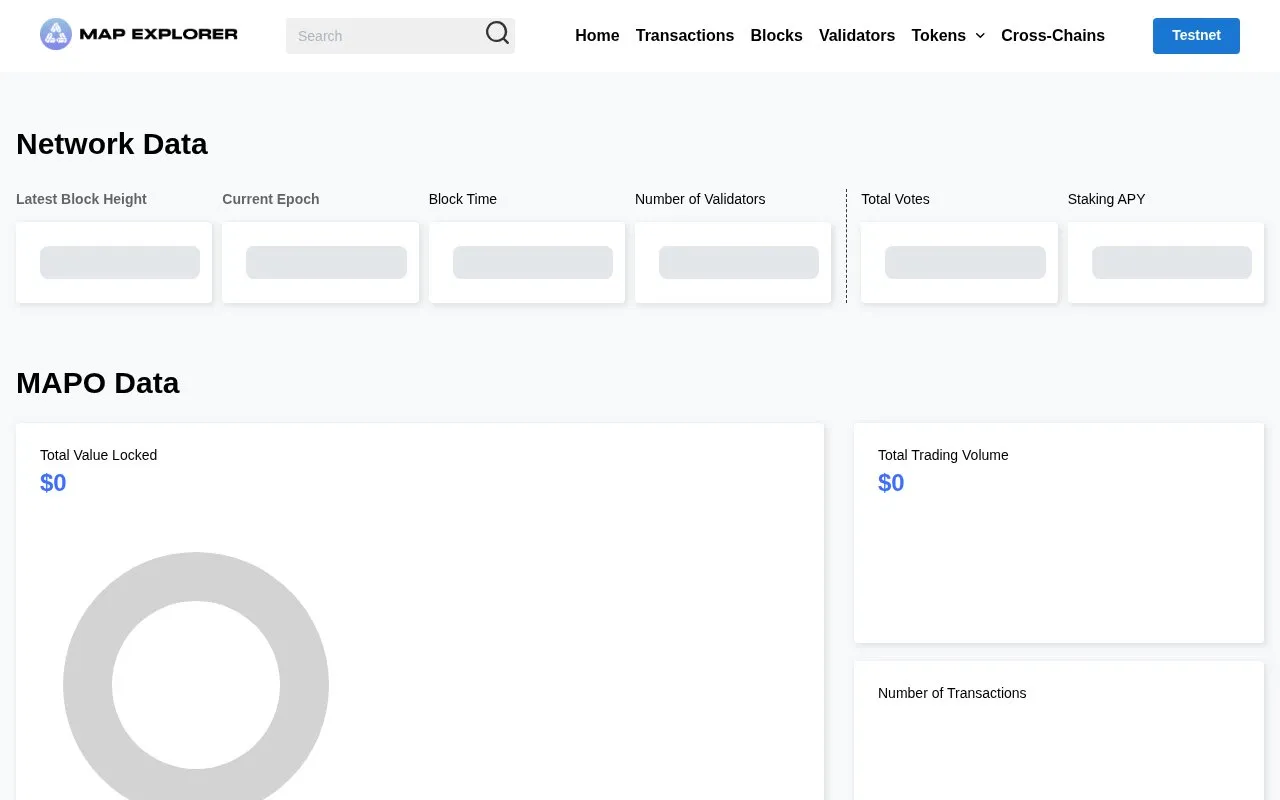
Task: Select the Staking APY label
Action: point(1107,199)
